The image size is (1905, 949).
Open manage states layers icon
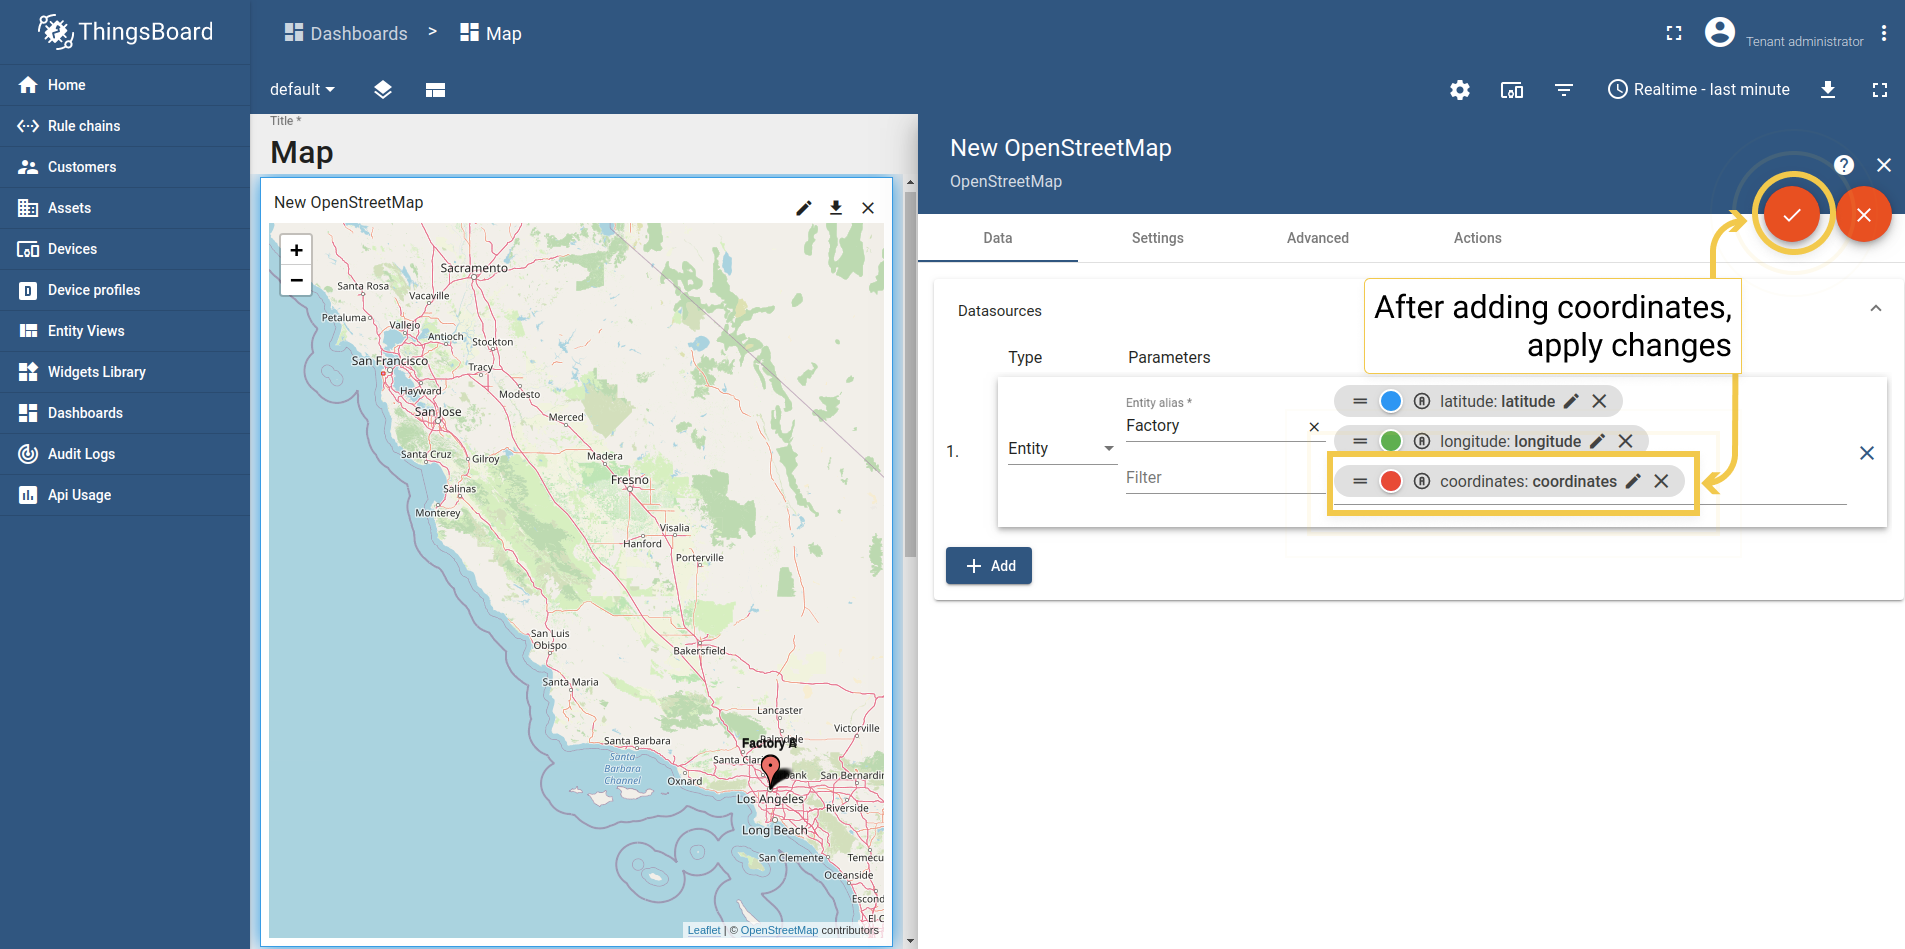coord(383,90)
